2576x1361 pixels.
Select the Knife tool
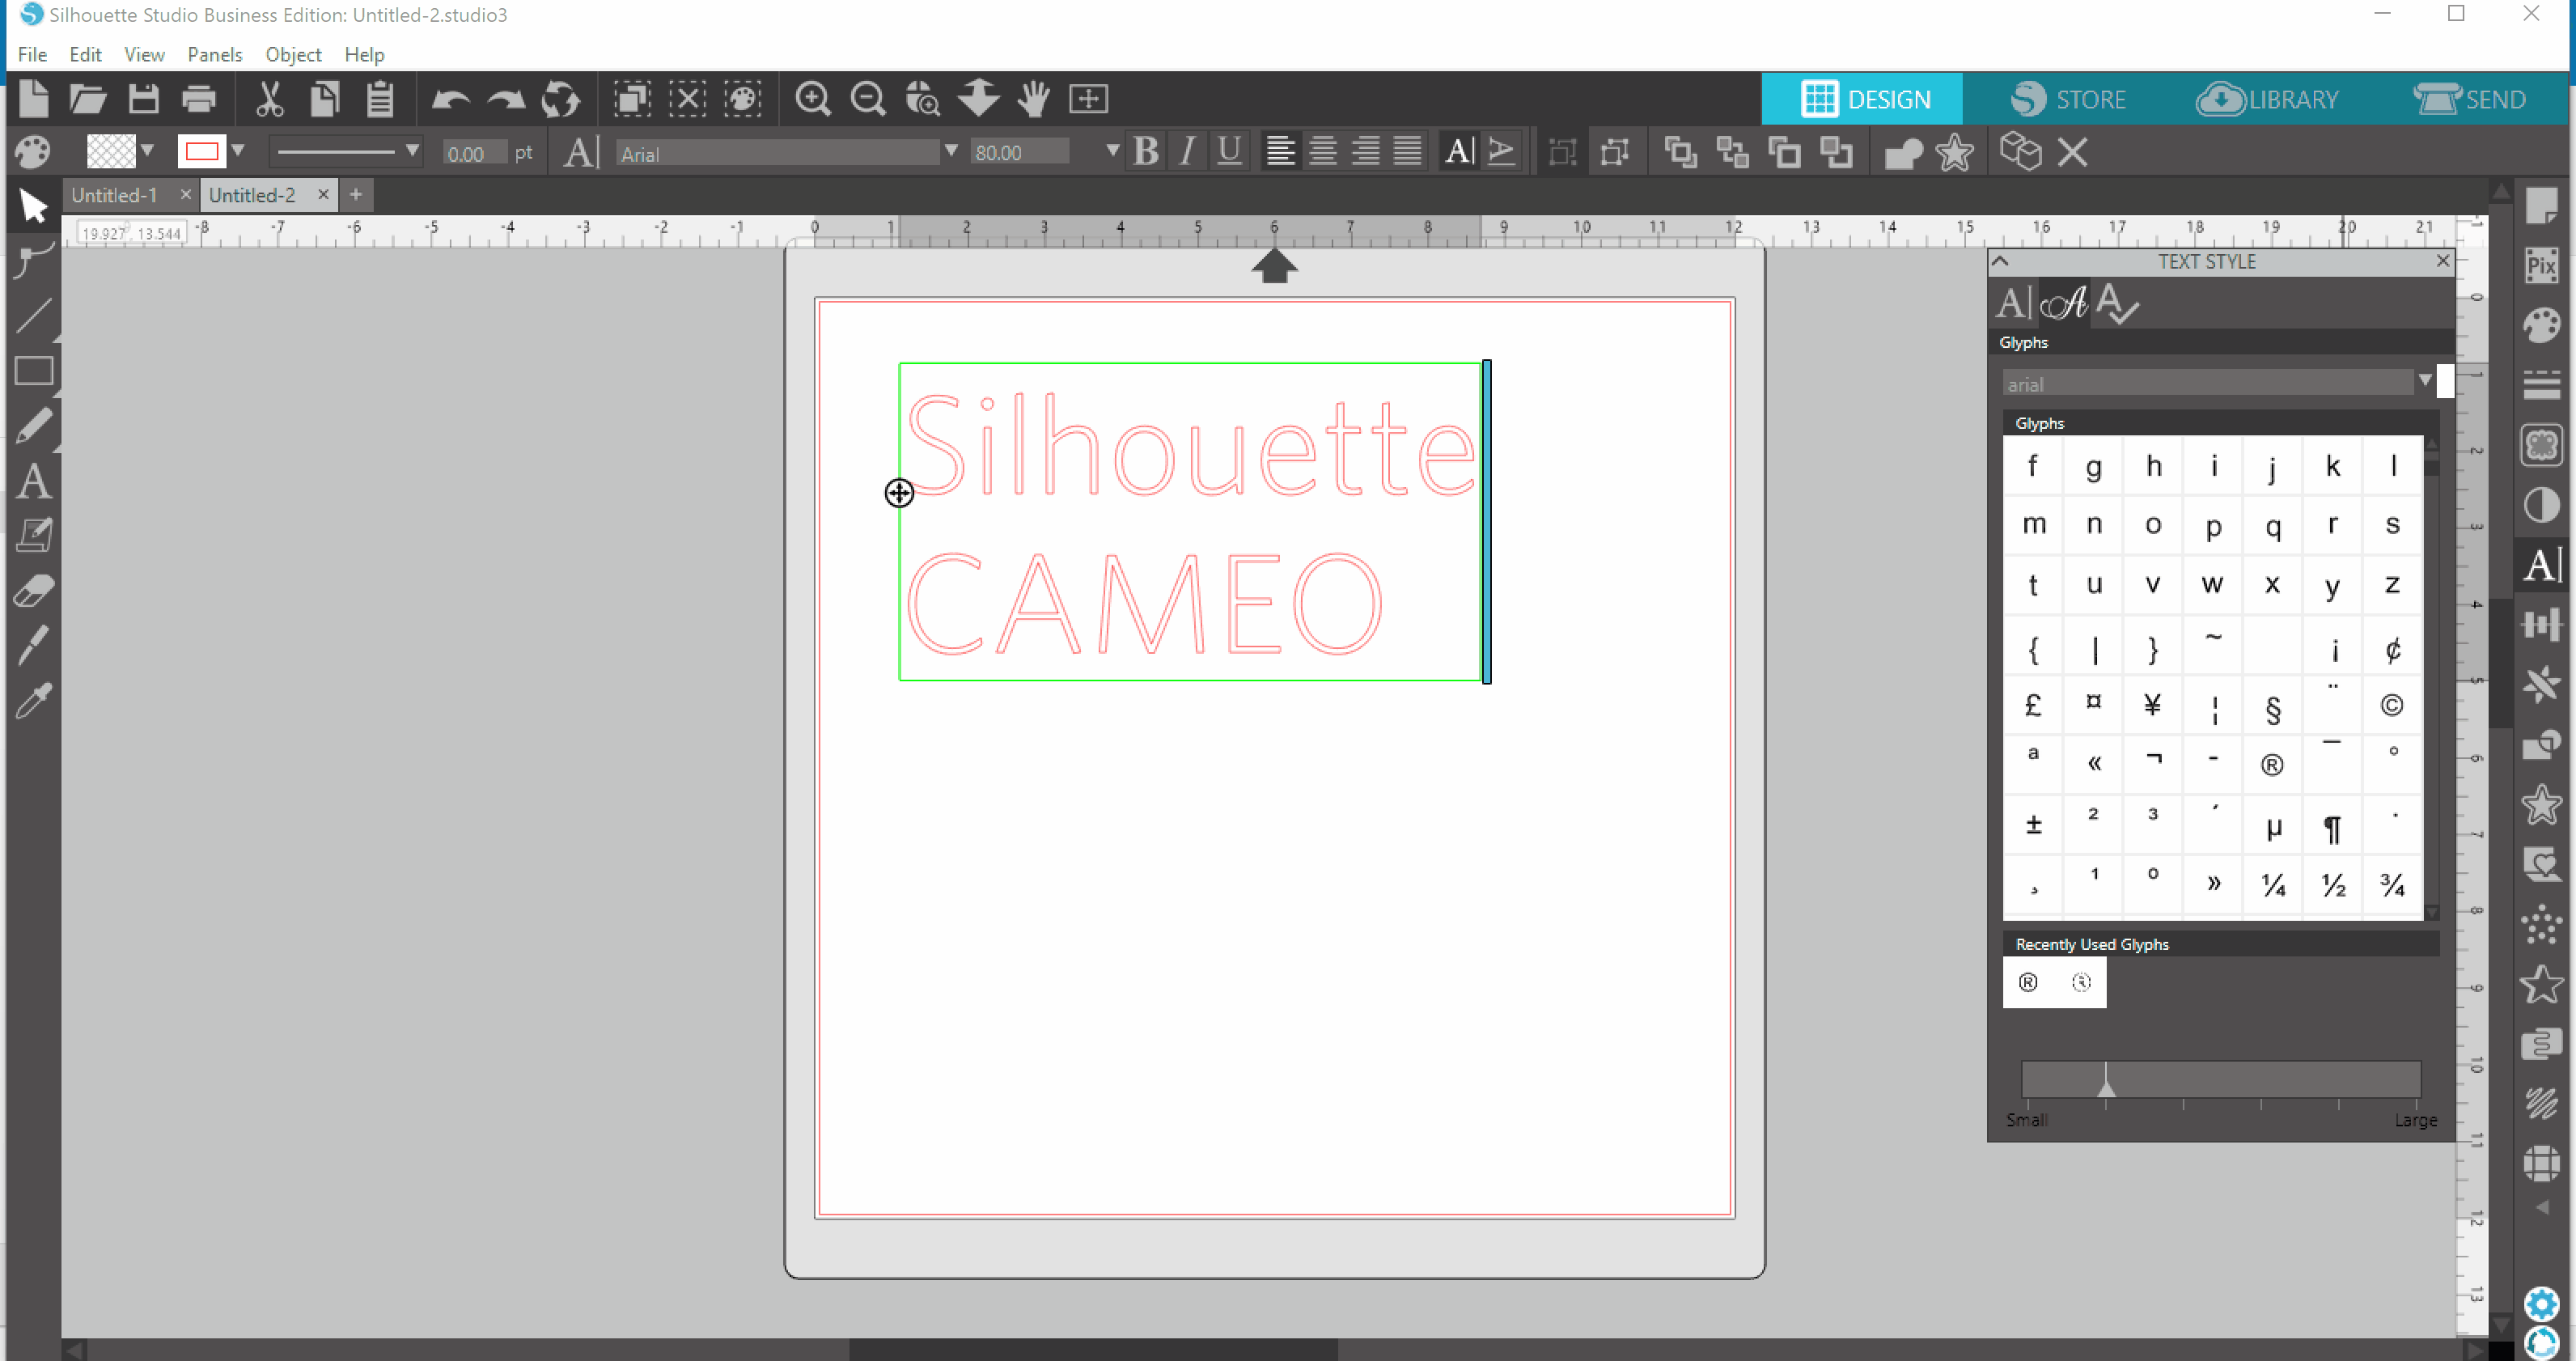click(33, 645)
